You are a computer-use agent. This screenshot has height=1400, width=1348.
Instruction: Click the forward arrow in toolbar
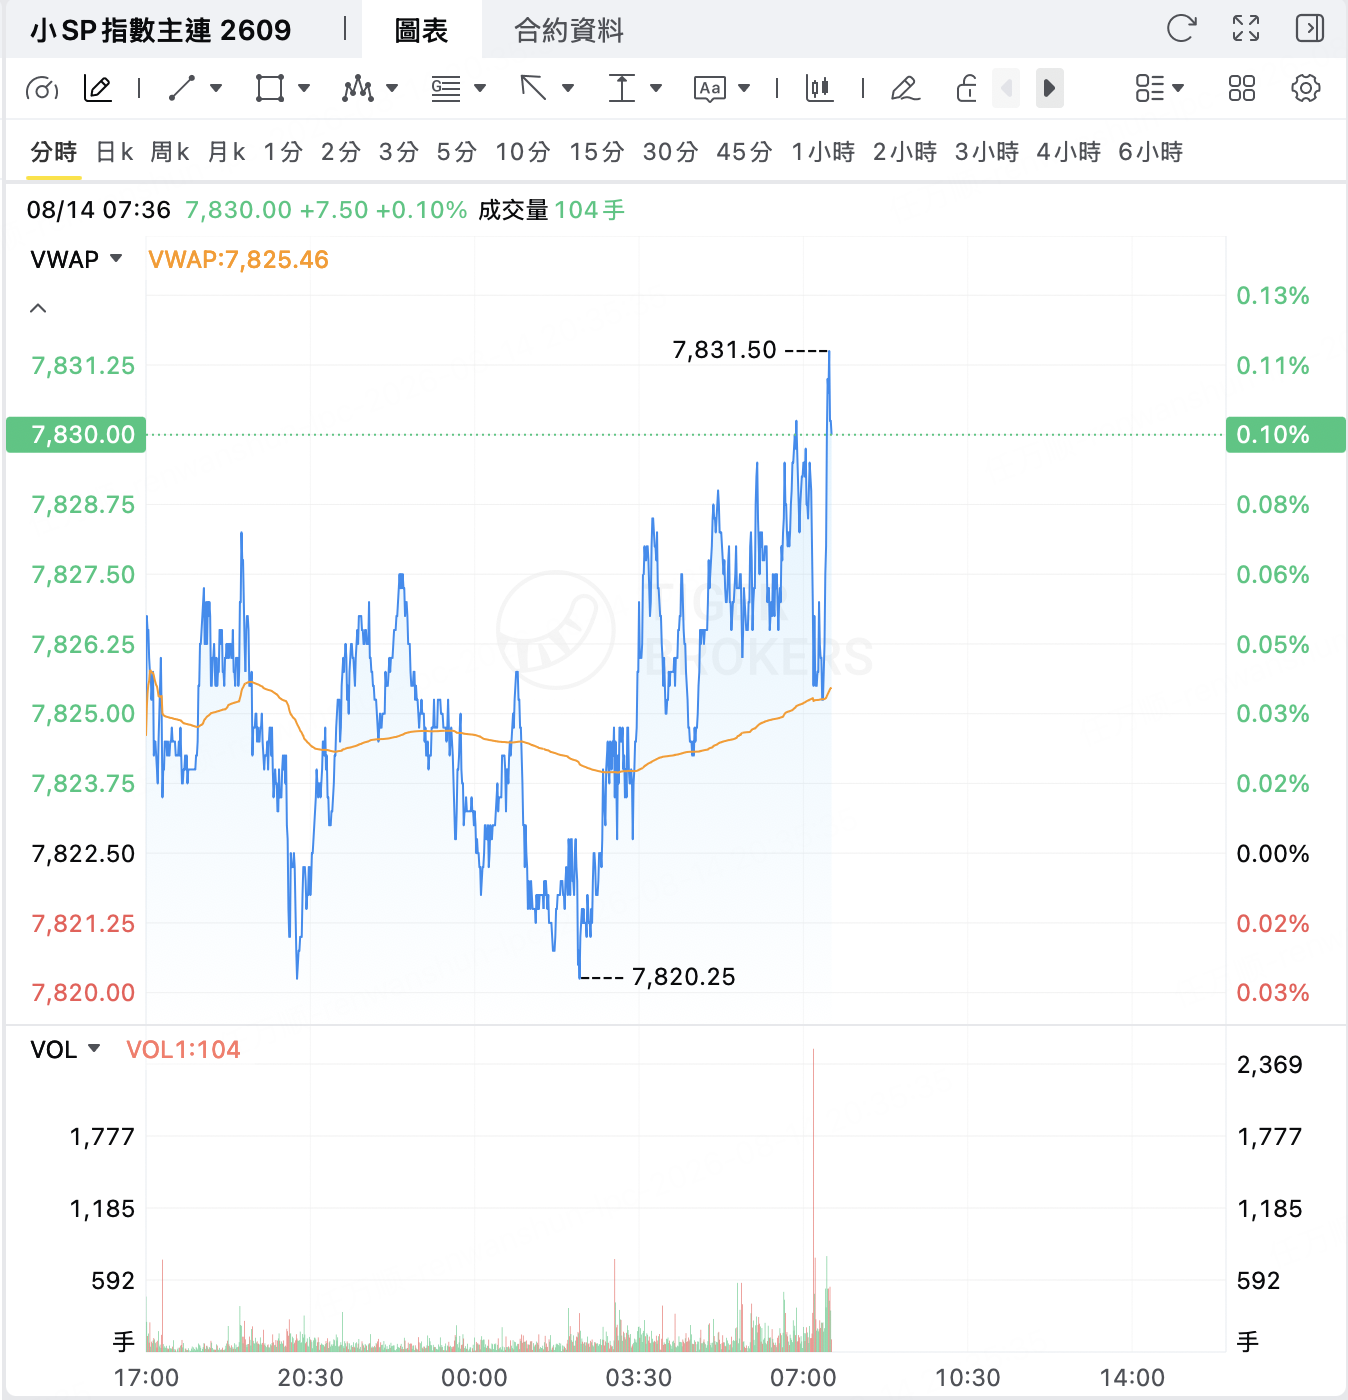[x=1049, y=88]
